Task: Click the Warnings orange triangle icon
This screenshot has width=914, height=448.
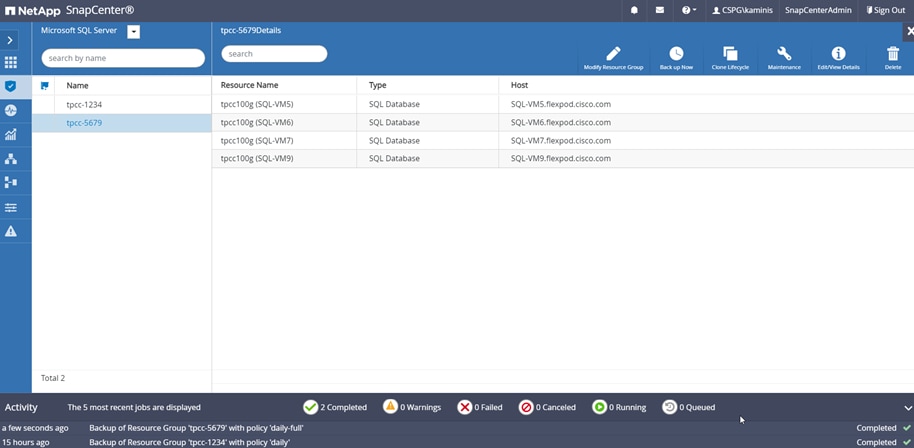Action: (391, 407)
